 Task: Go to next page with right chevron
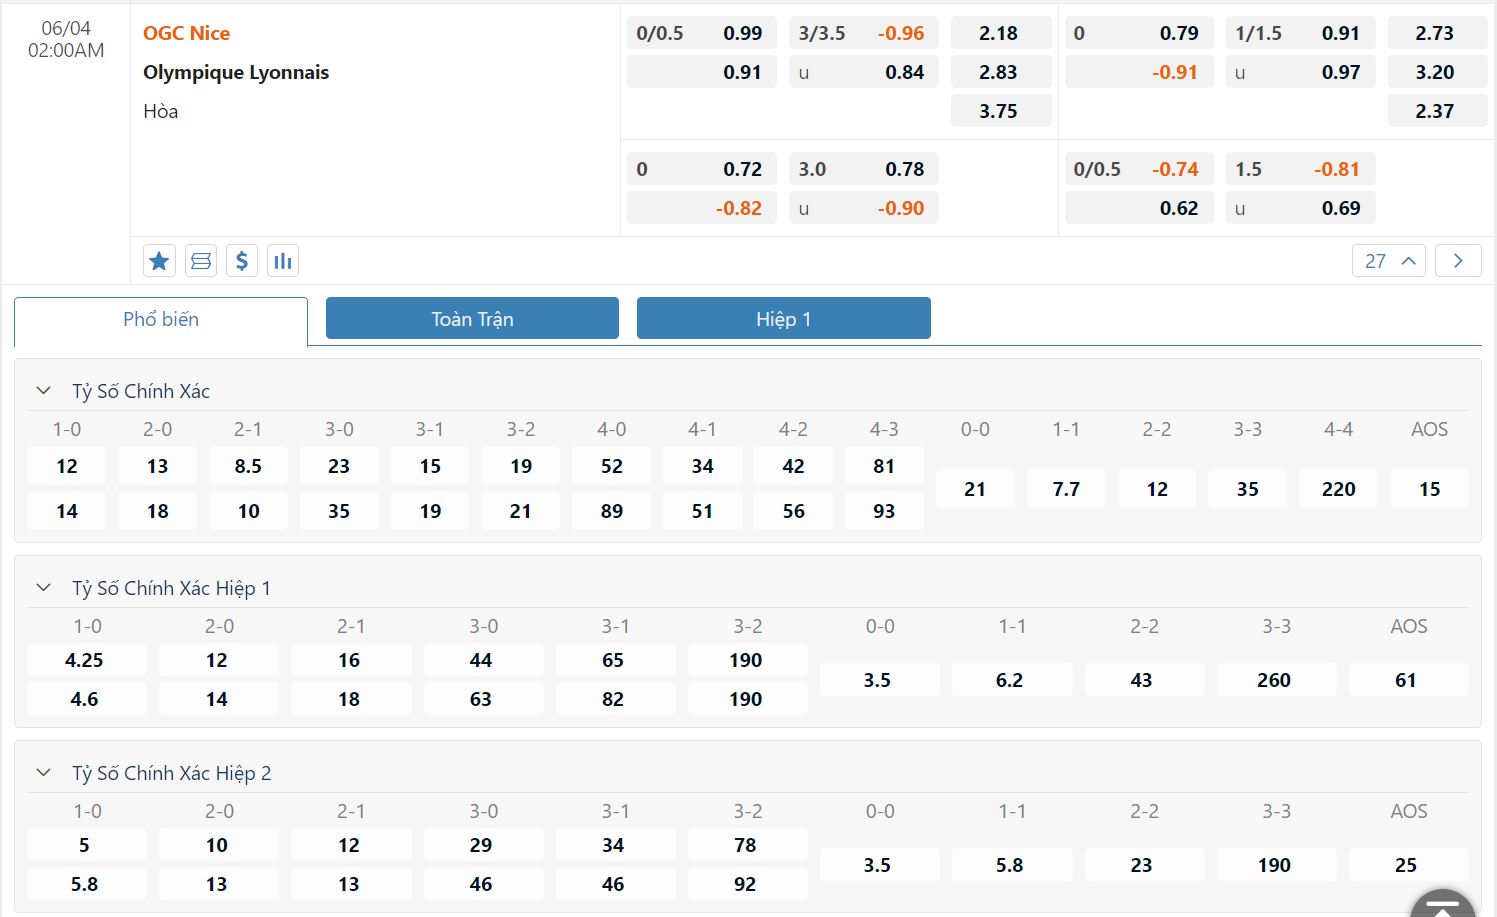1458,261
